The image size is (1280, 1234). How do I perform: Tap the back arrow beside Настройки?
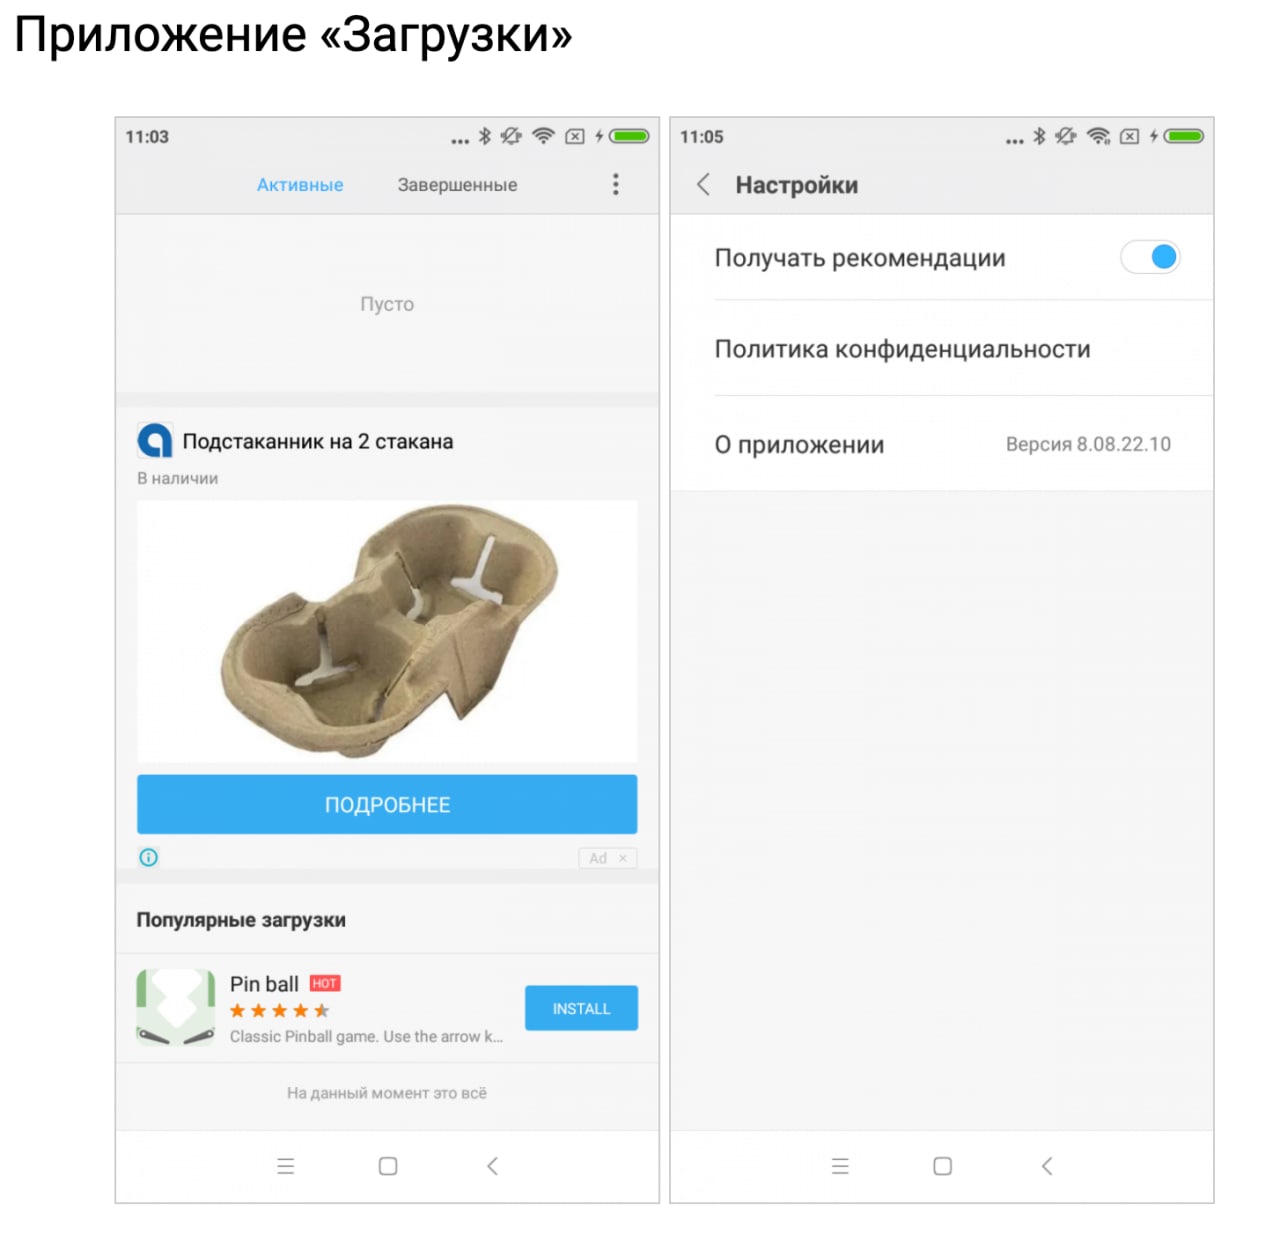point(703,184)
